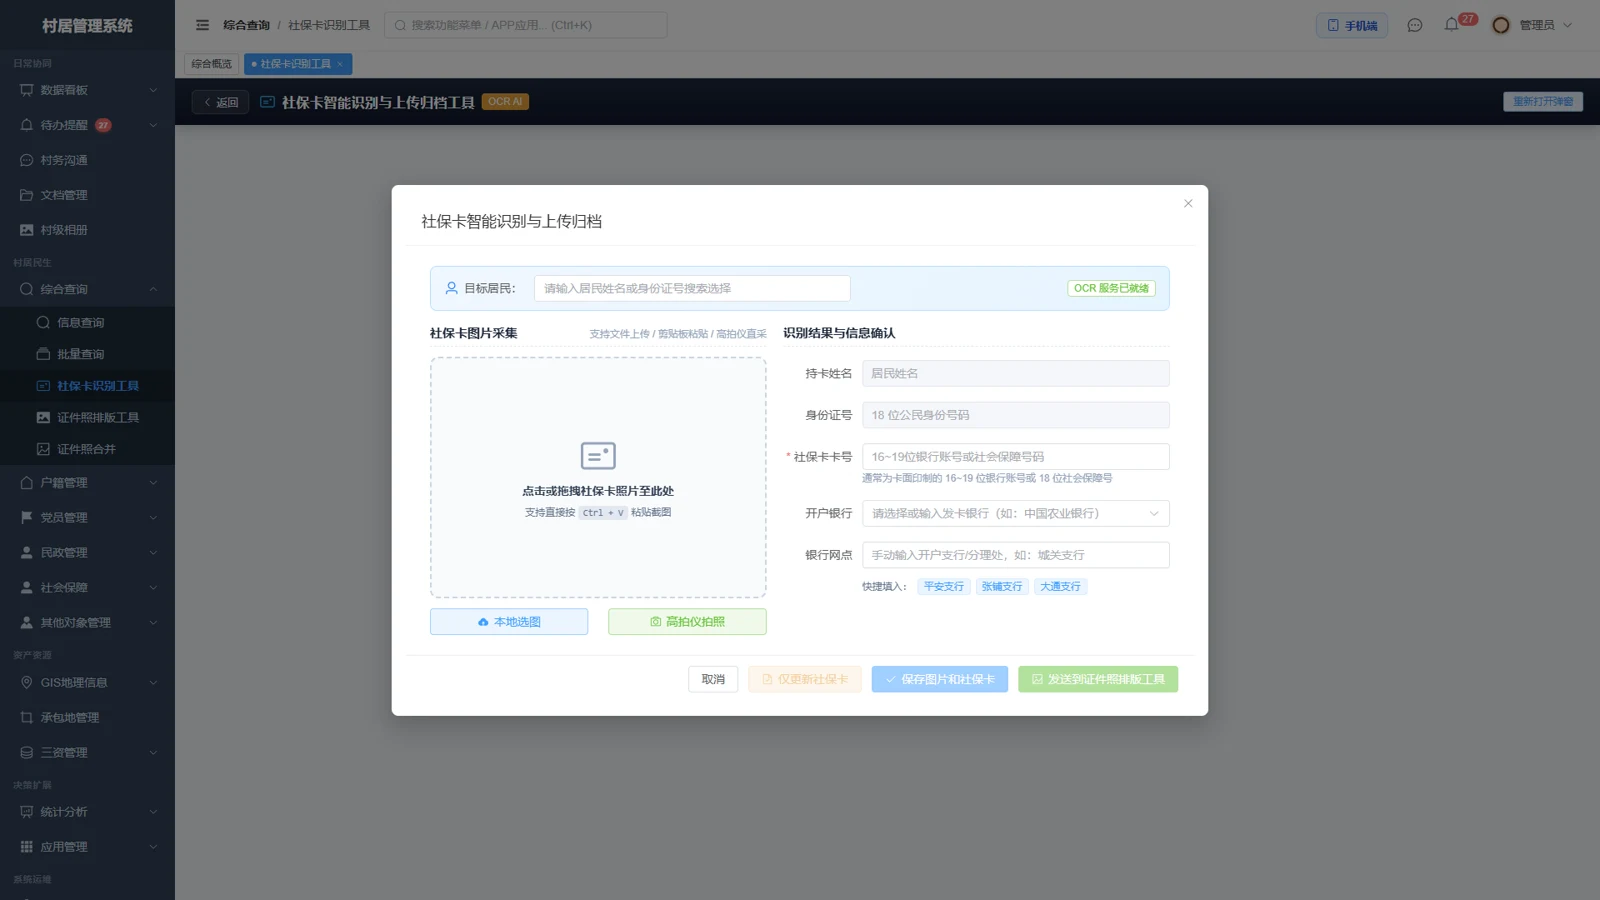
Task: Click the 持卡姓名 field
Action: 1015,373
